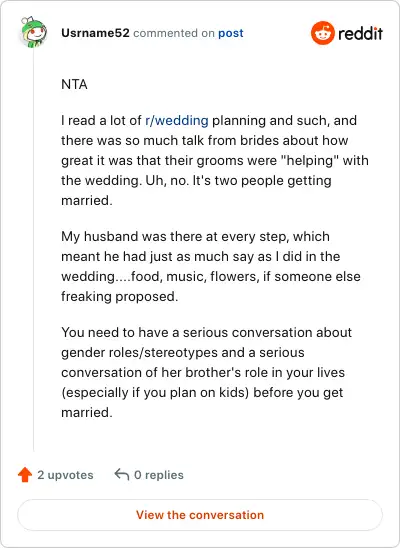Click the paragraph starting 'I read a lot'
Image resolution: width=400 pixels, height=548 pixels.
click(x=214, y=160)
